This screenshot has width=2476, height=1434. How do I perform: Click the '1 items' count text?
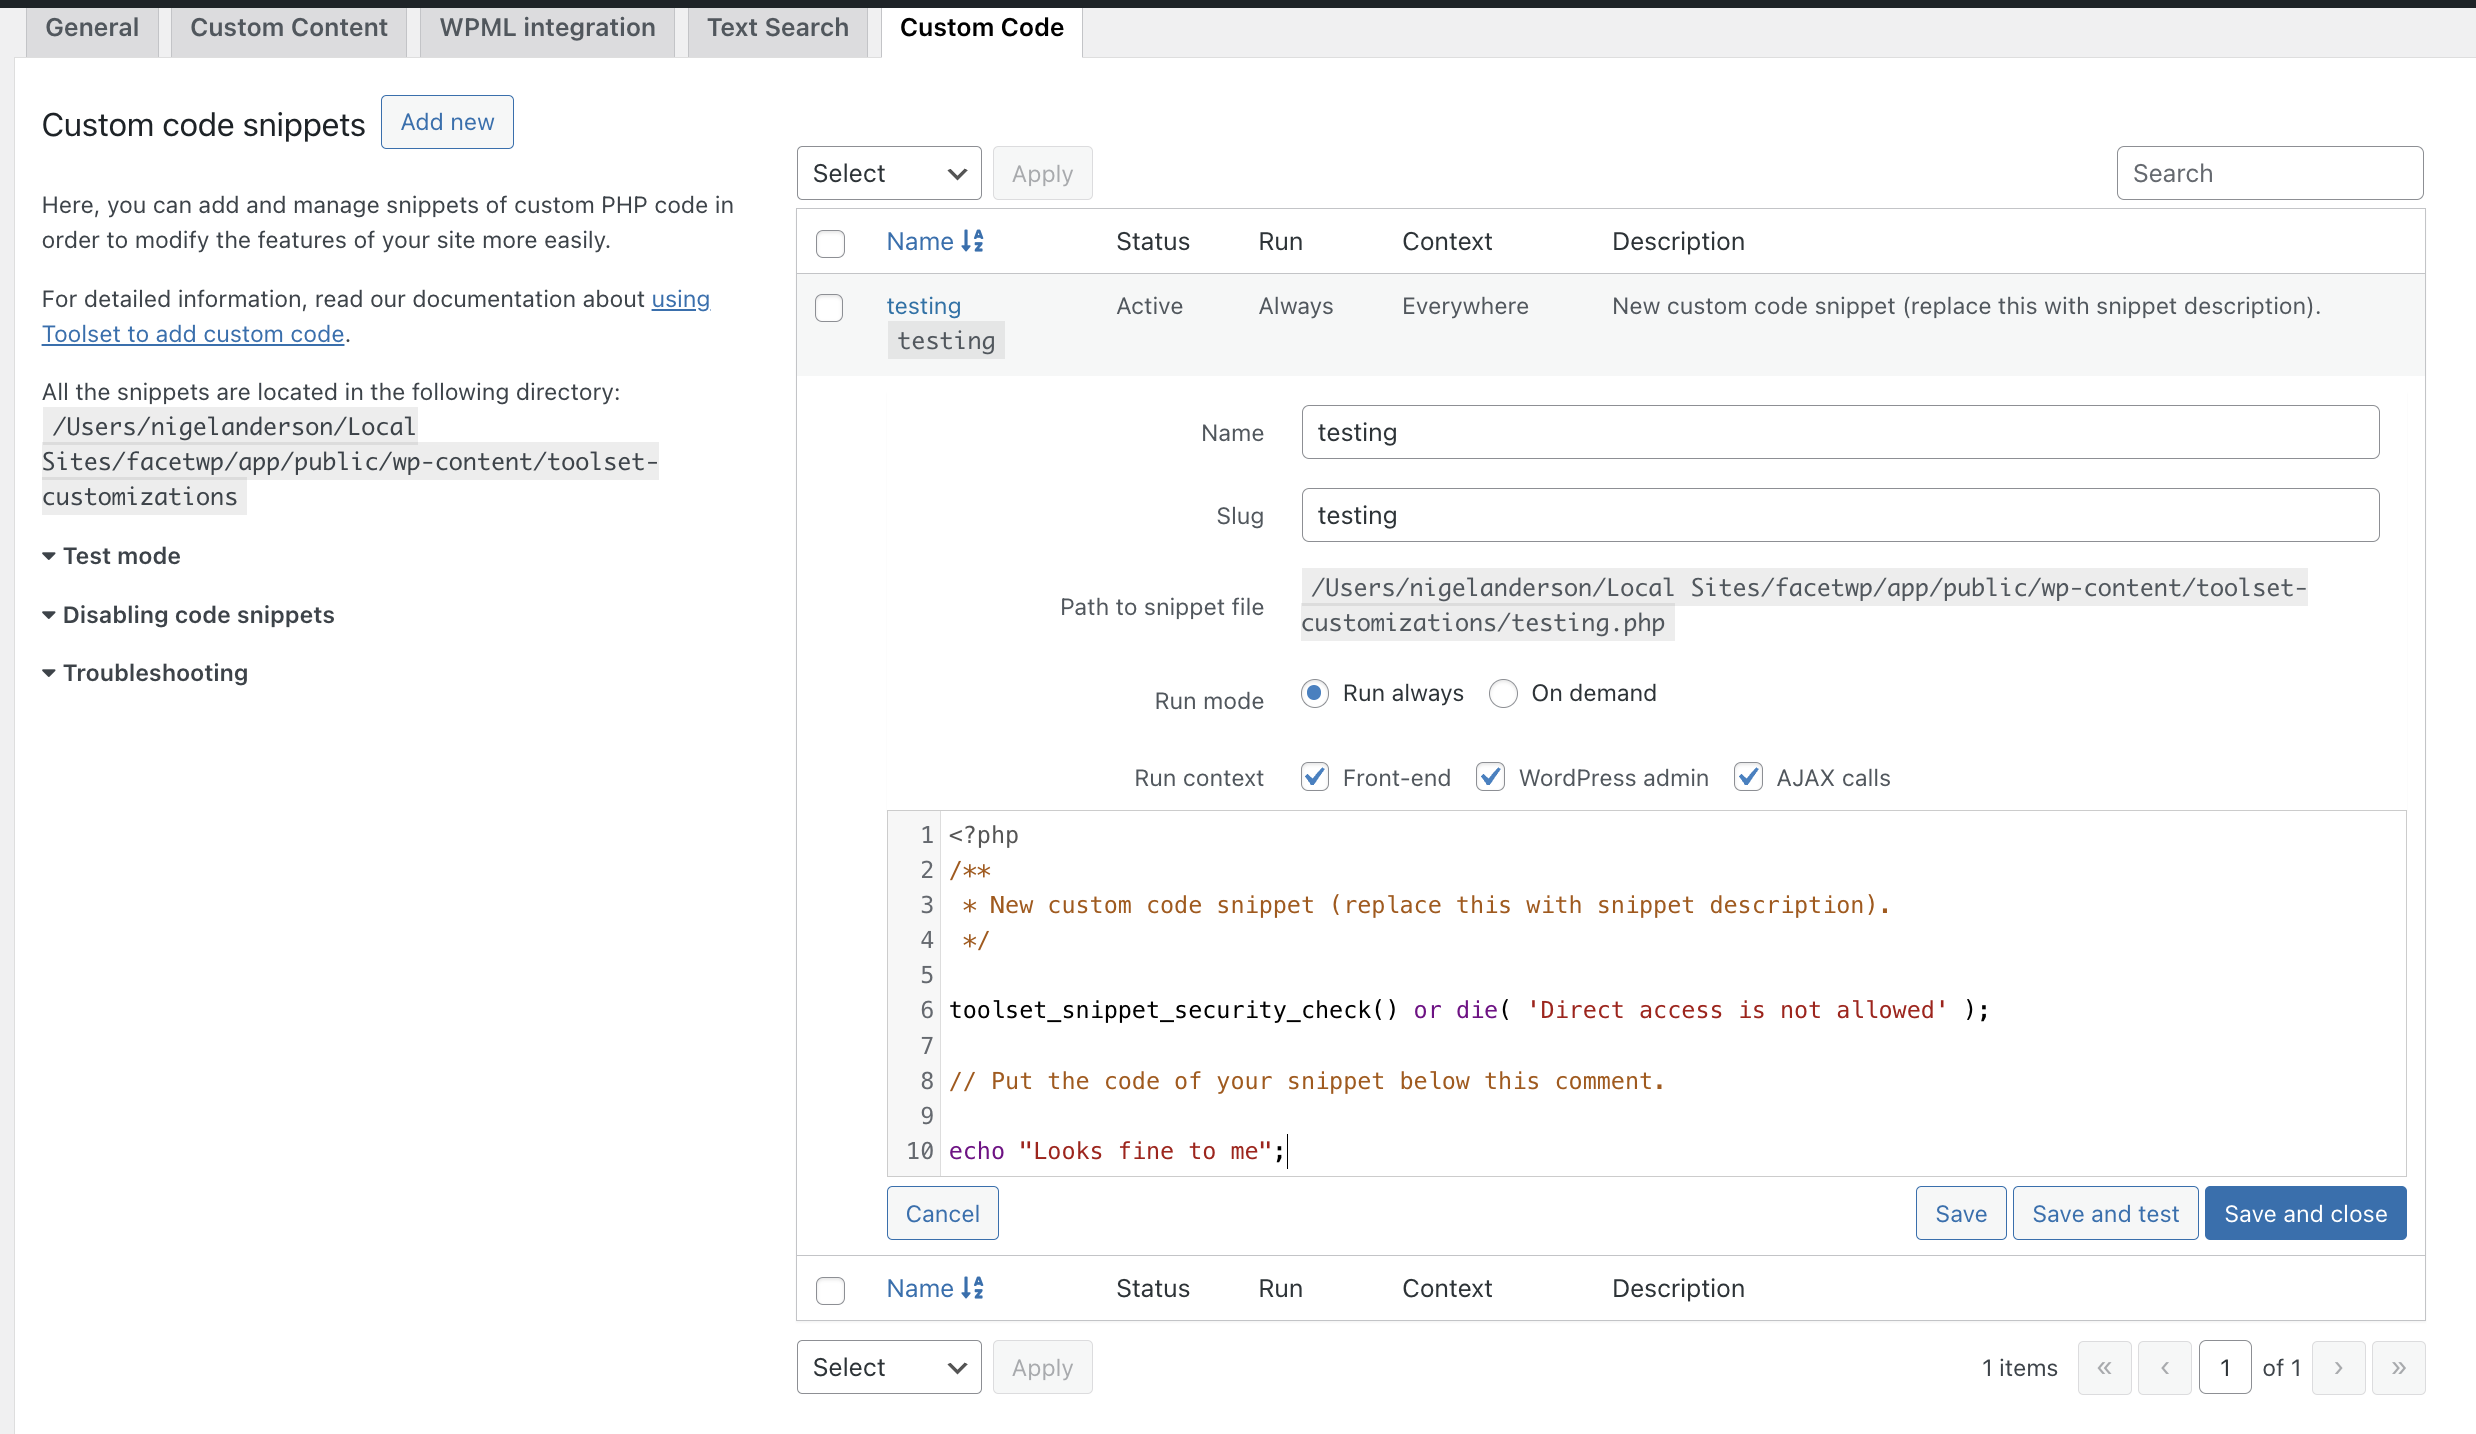(2020, 1367)
